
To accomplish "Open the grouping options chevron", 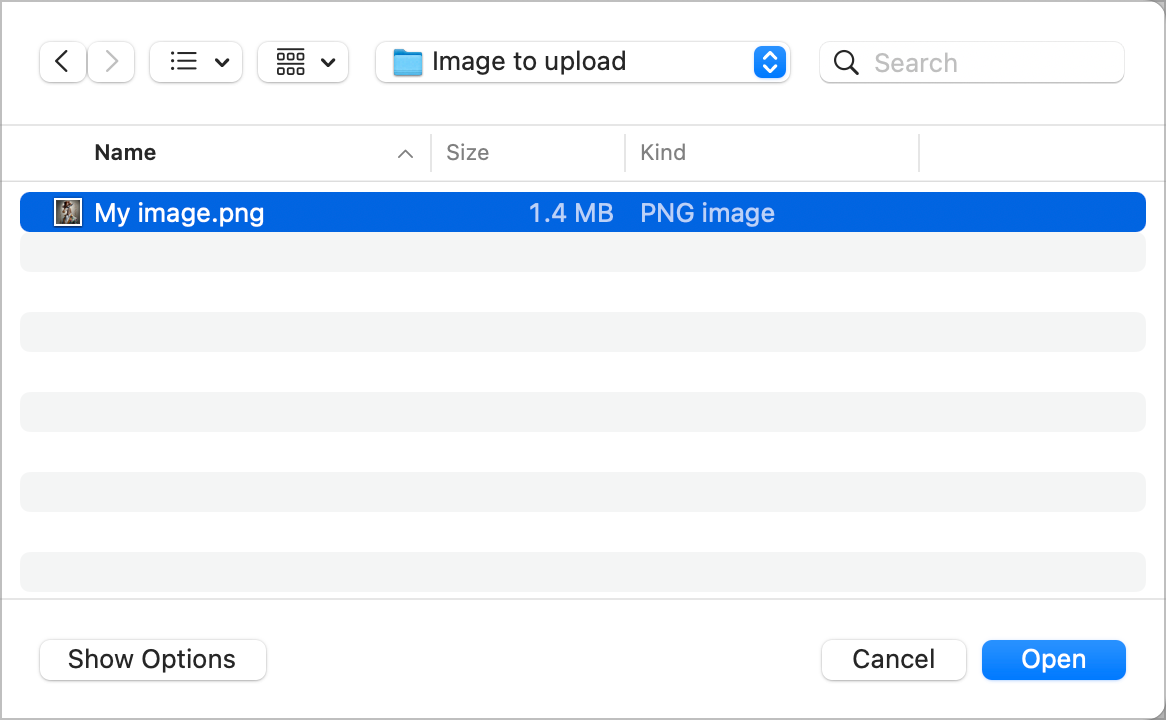I will 328,63.
